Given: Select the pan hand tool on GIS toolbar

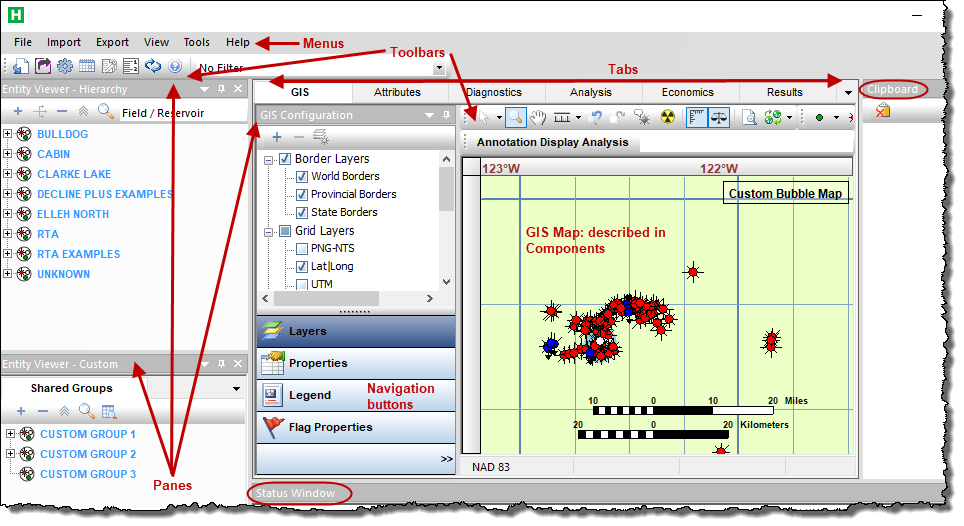Looking at the screenshot, I should click(x=539, y=117).
